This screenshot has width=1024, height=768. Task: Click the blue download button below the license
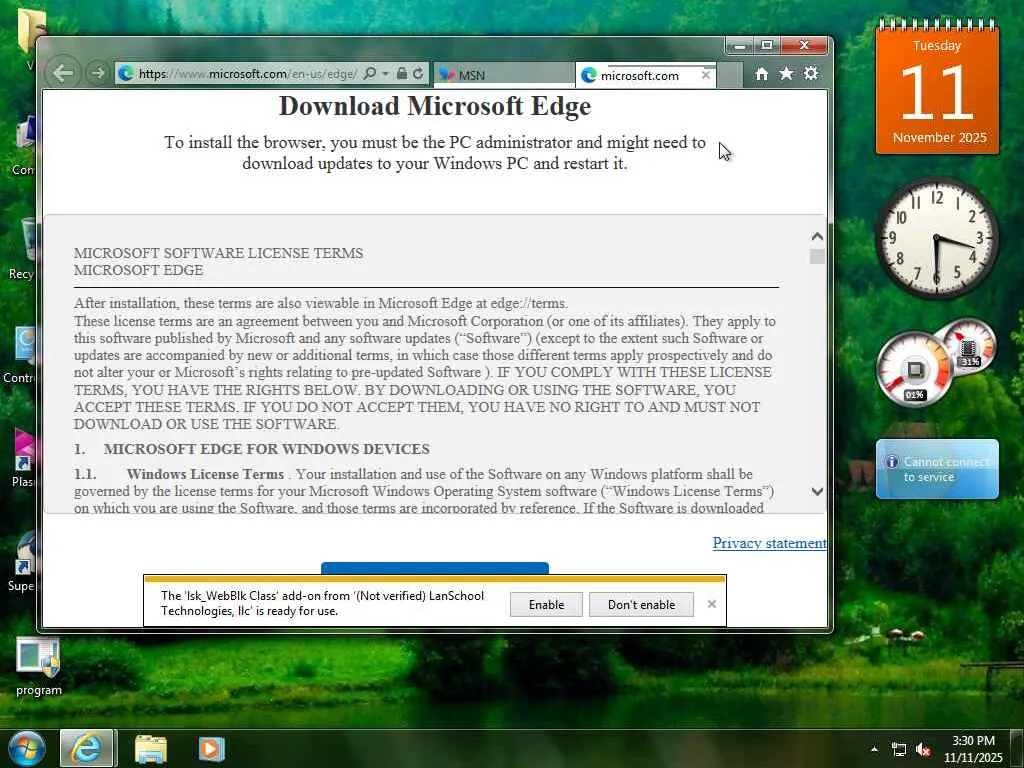(x=435, y=568)
